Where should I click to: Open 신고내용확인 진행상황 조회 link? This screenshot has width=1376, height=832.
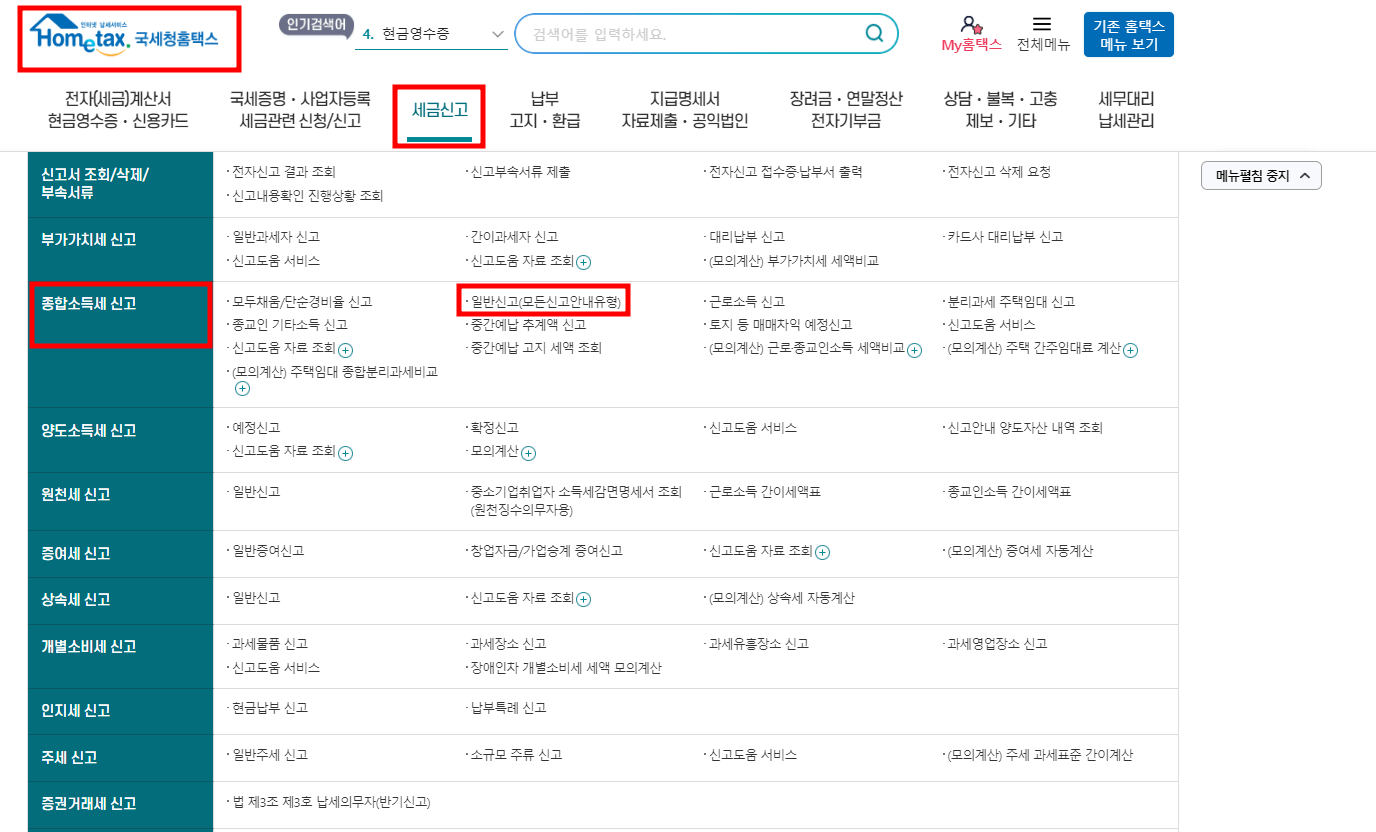tap(306, 196)
